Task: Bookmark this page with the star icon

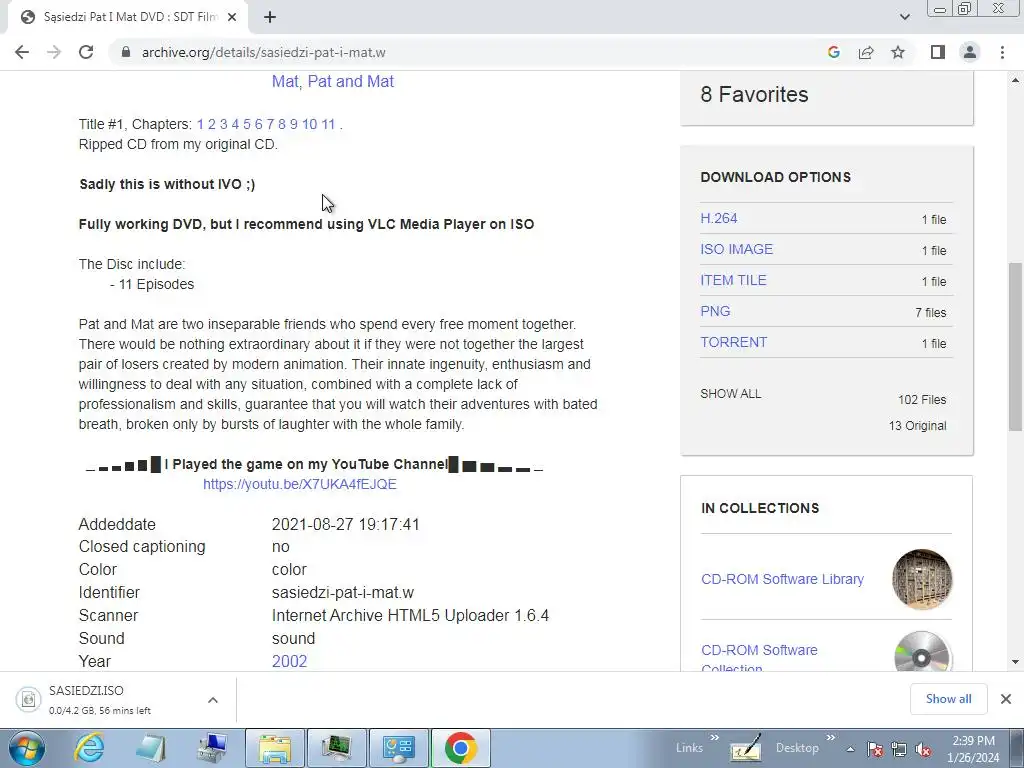Action: tap(898, 52)
